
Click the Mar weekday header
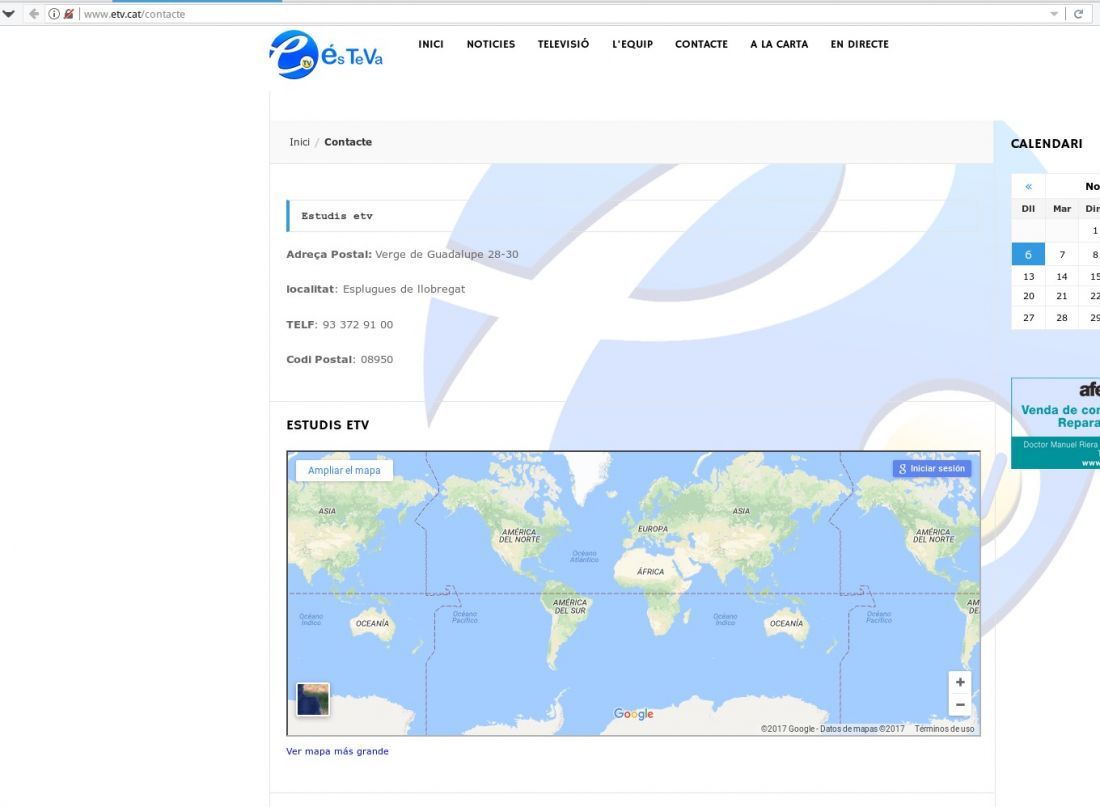click(x=1062, y=208)
